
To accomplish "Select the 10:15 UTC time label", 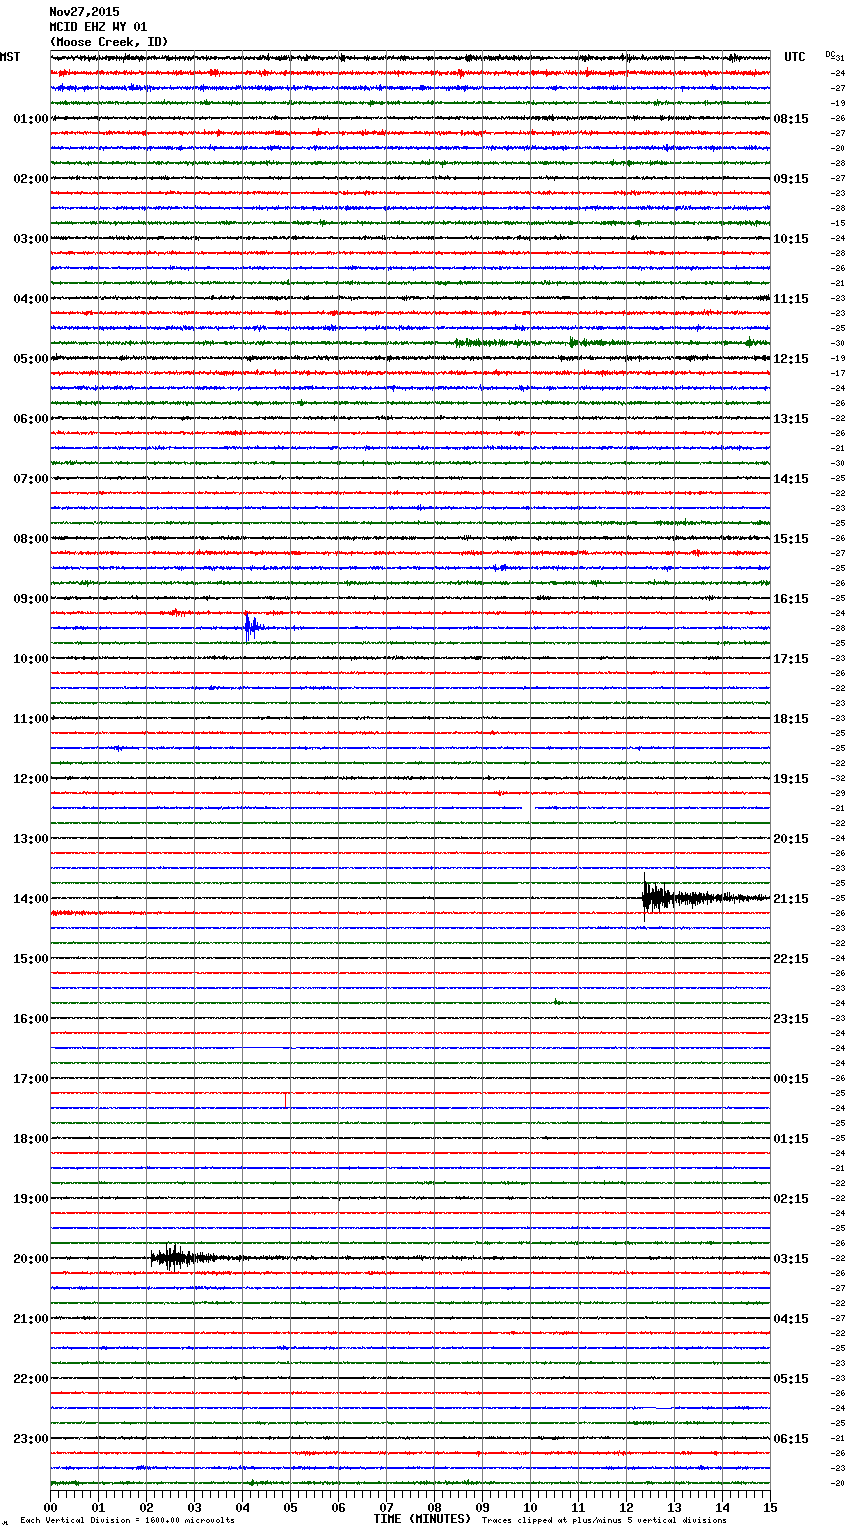I will pos(791,239).
